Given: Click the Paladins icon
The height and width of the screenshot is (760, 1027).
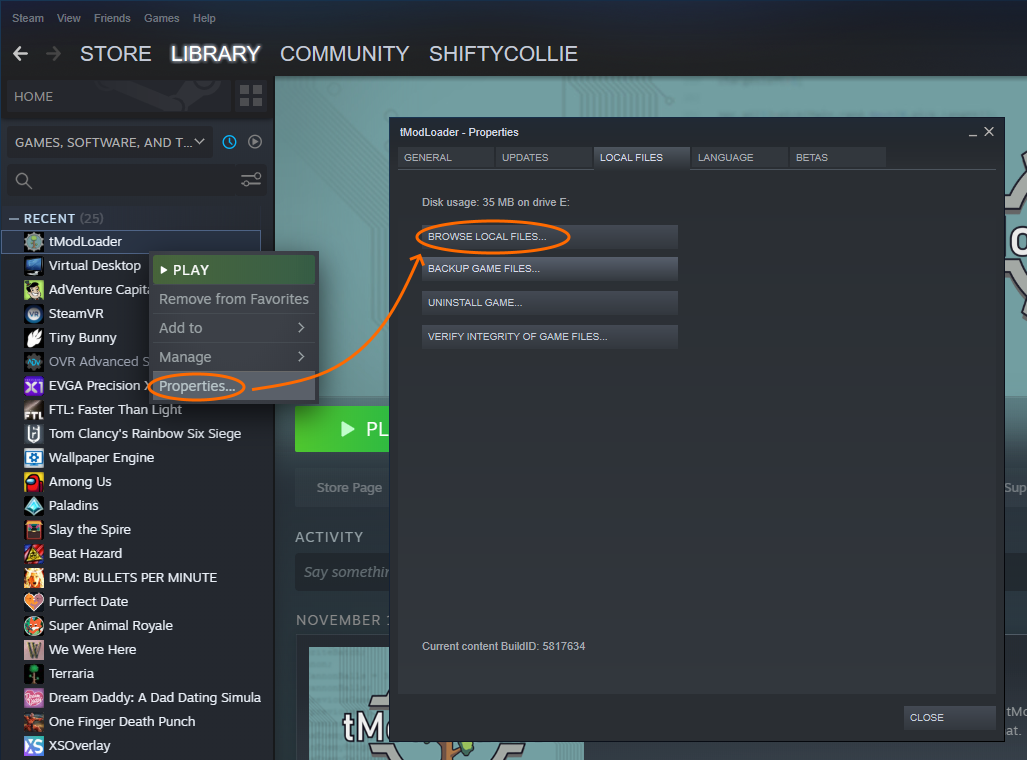Looking at the screenshot, I should 34,506.
